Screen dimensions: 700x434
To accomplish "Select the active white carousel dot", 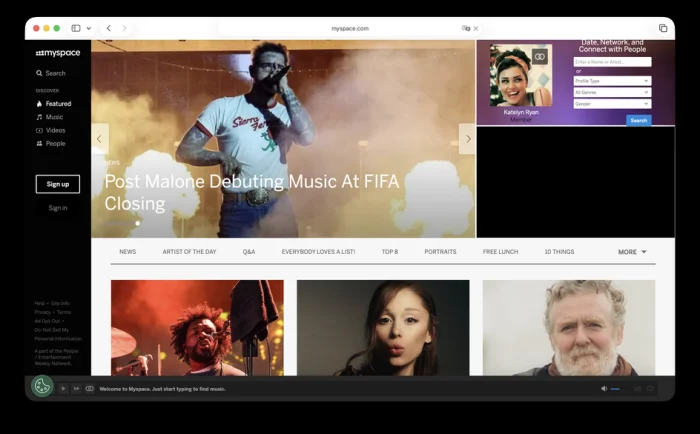I will (138, 223).
